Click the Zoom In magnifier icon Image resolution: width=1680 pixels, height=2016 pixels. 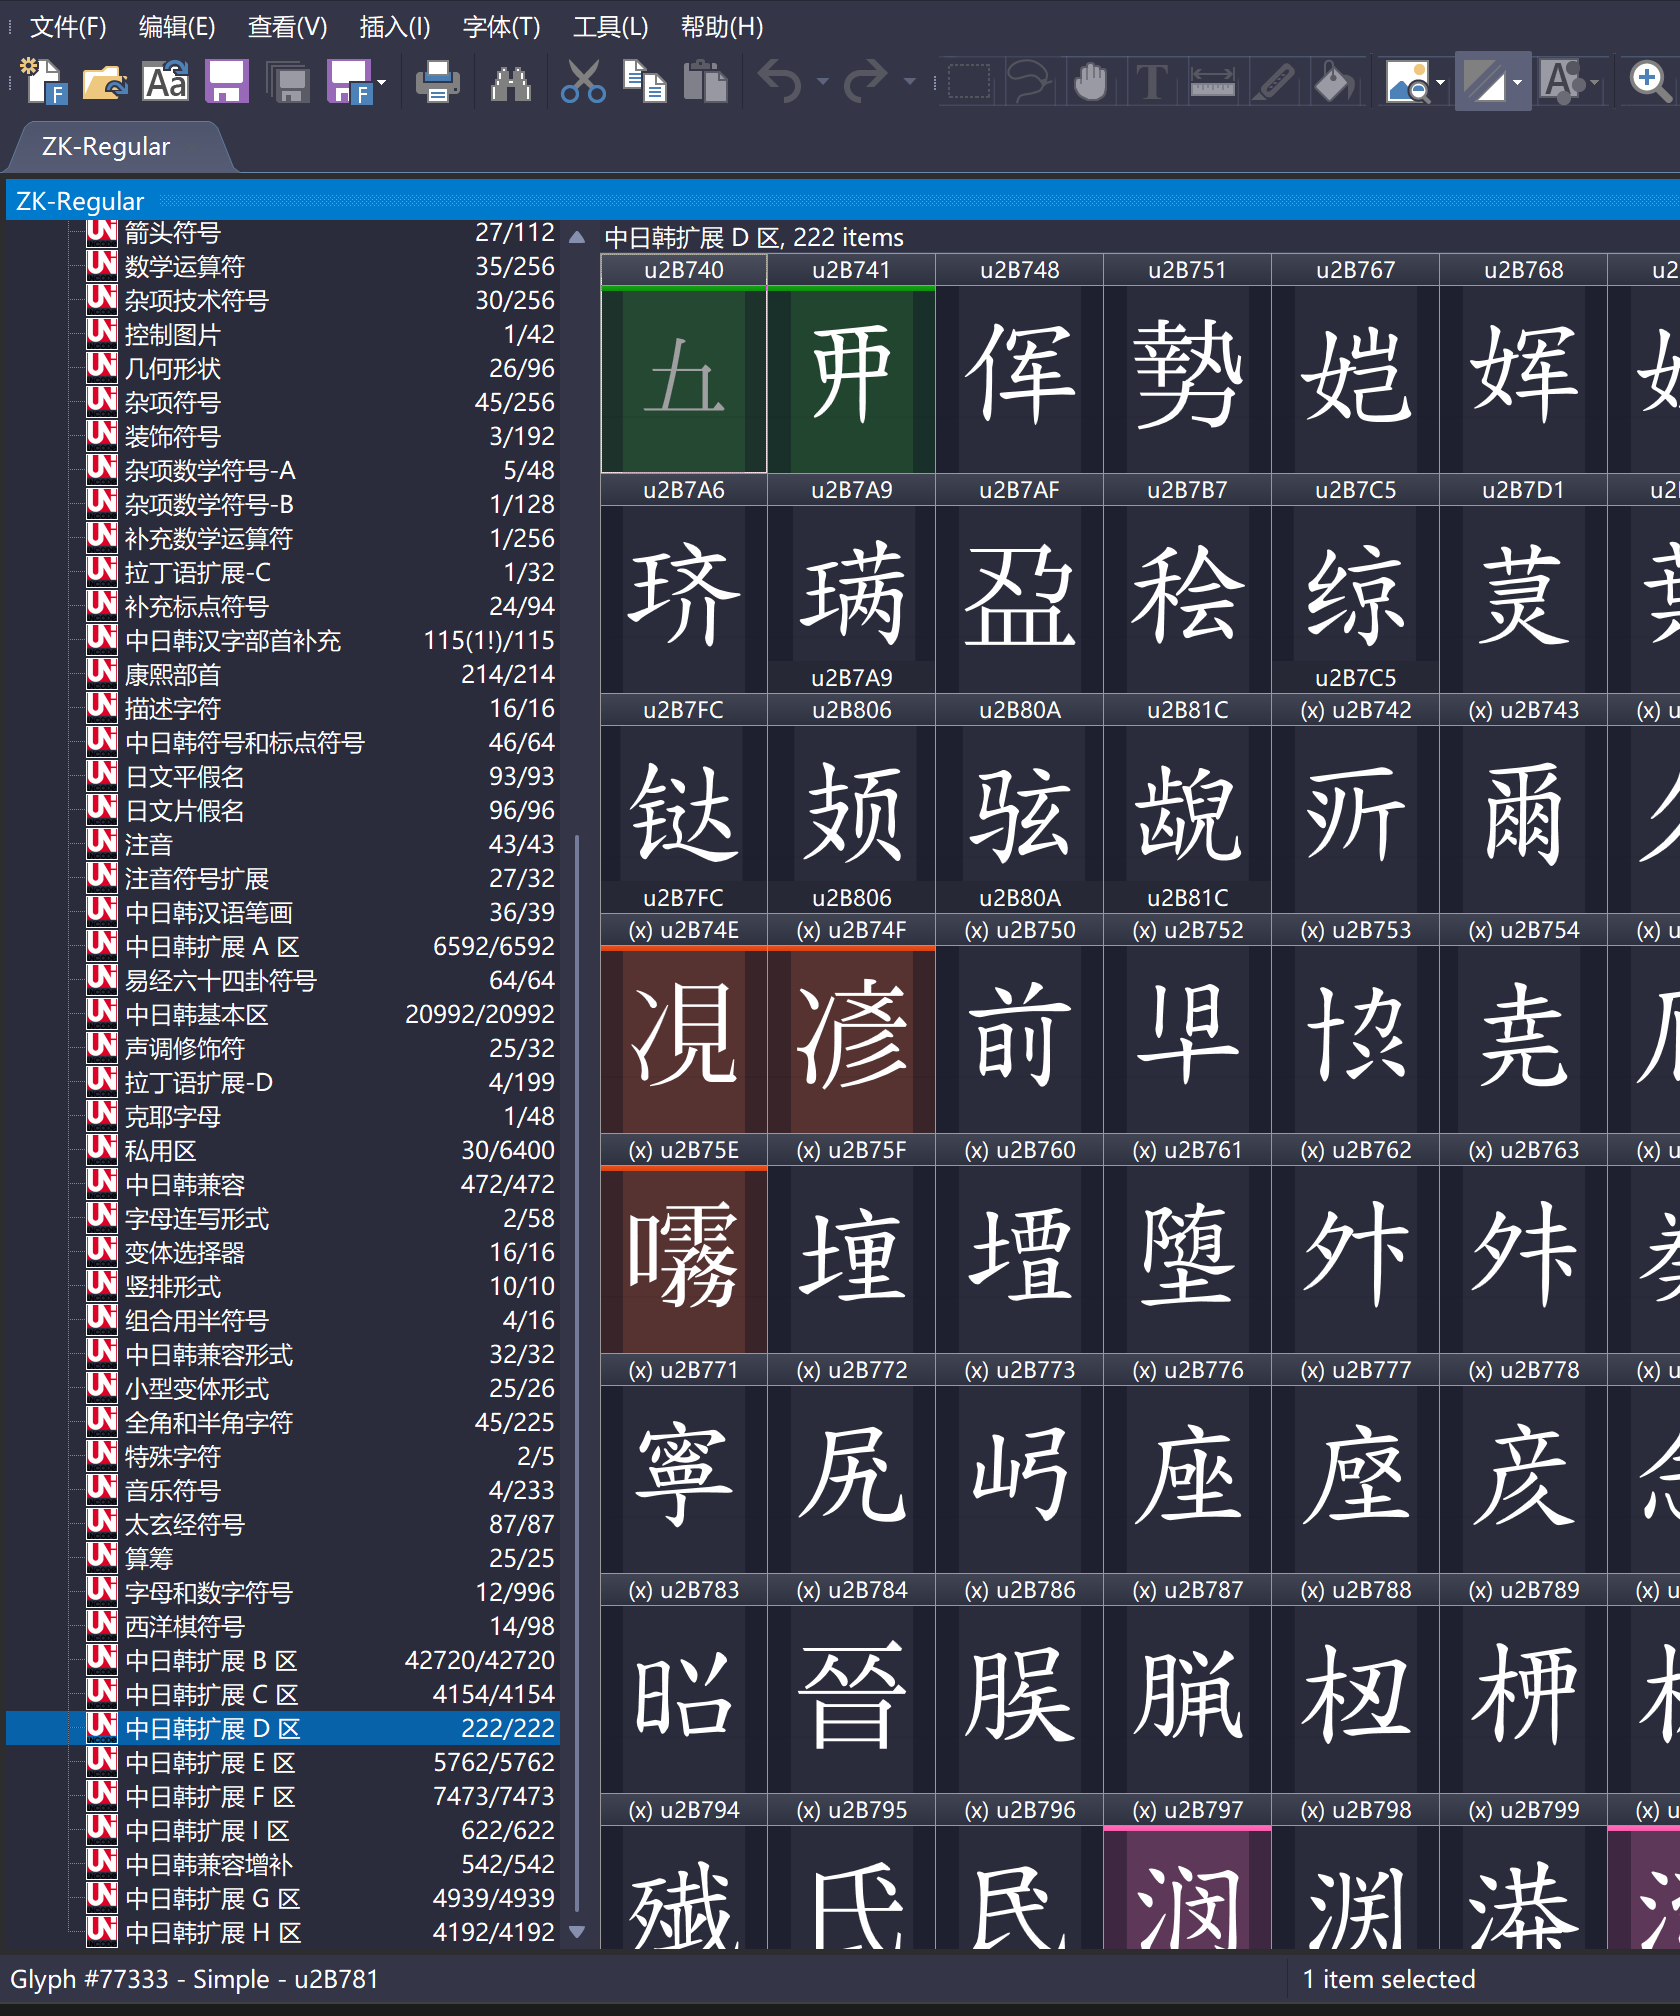pos(1649,82)
